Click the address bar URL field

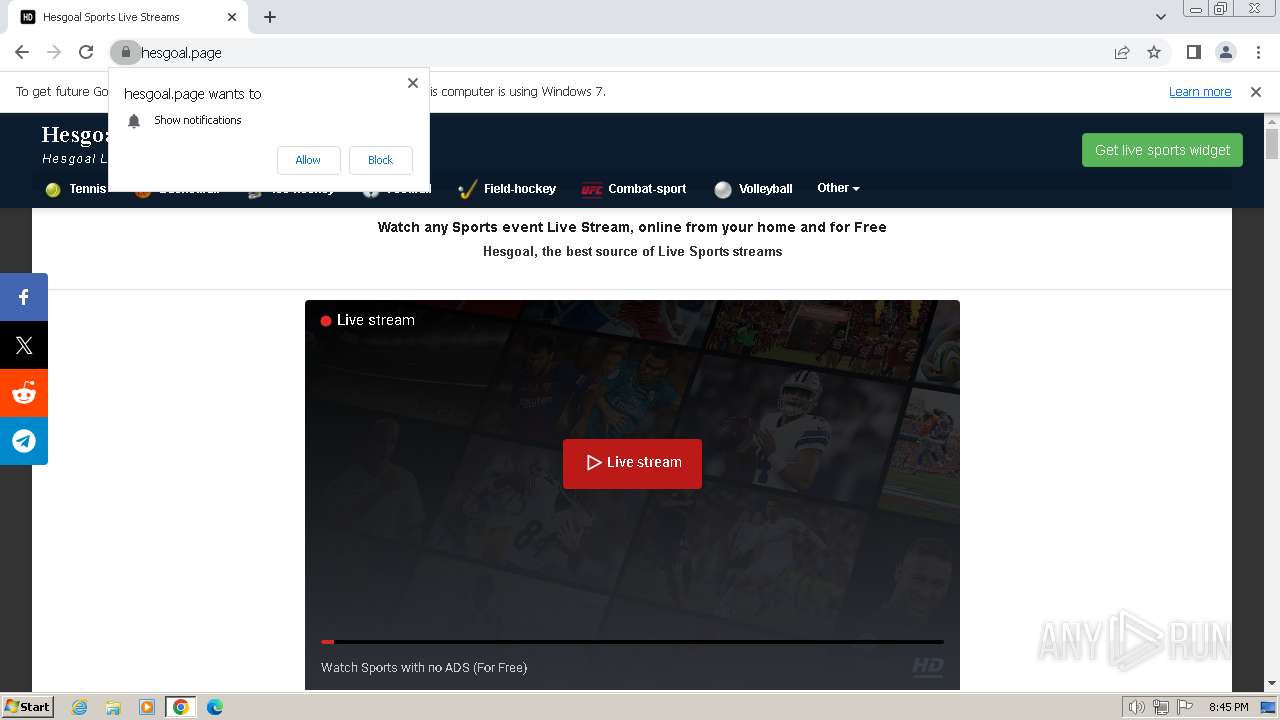coord(620,52)
